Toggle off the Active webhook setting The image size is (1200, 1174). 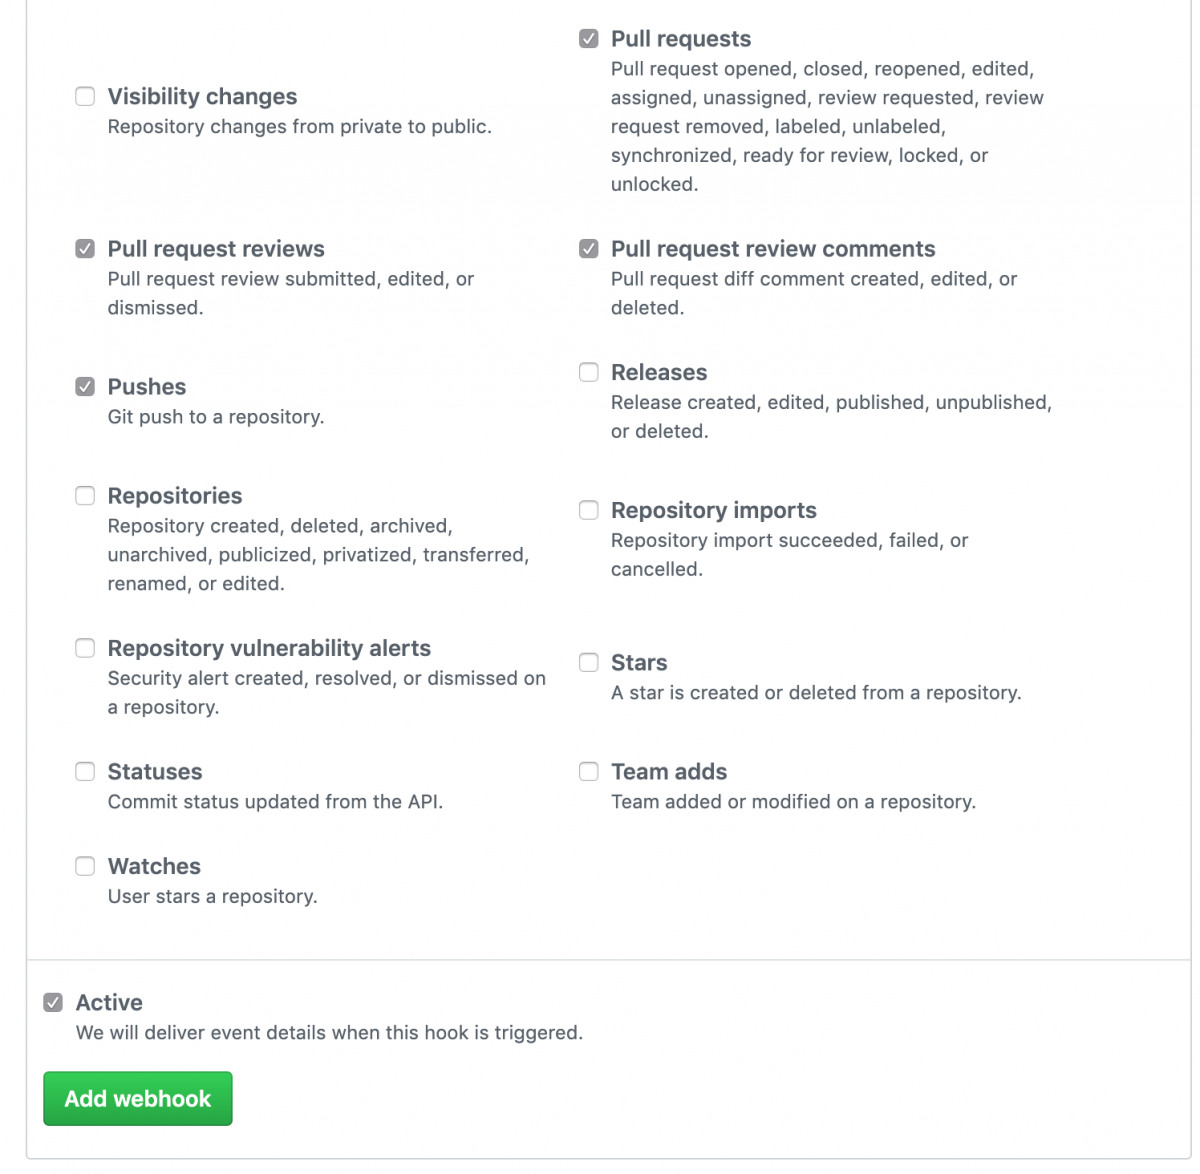coord(52,1002)
